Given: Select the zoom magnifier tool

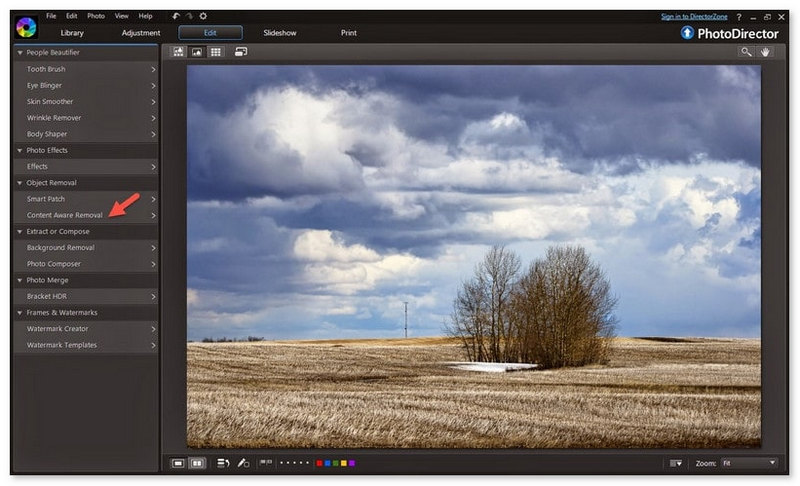Looking at the screenshot, I should [x=746, y=52].
